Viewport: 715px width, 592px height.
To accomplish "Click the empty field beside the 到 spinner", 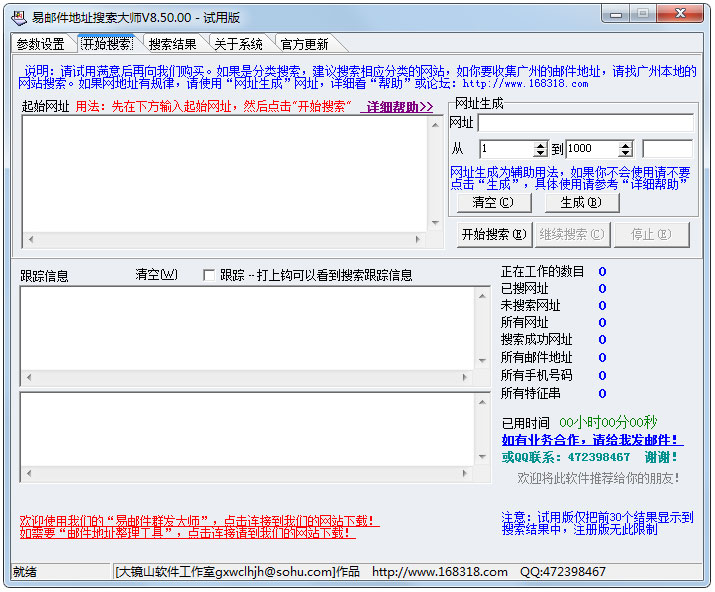I will tap(668, 149).
